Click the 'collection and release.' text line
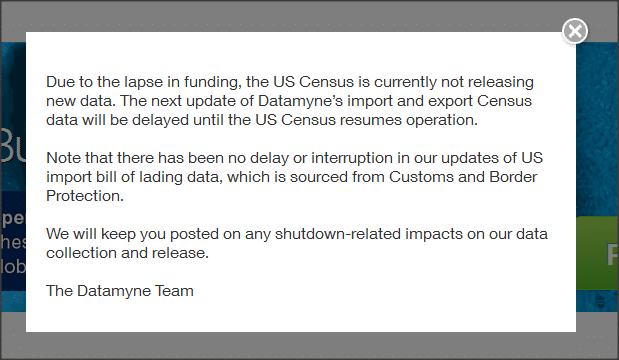619x360 pixels. click(x=127, y=253)
